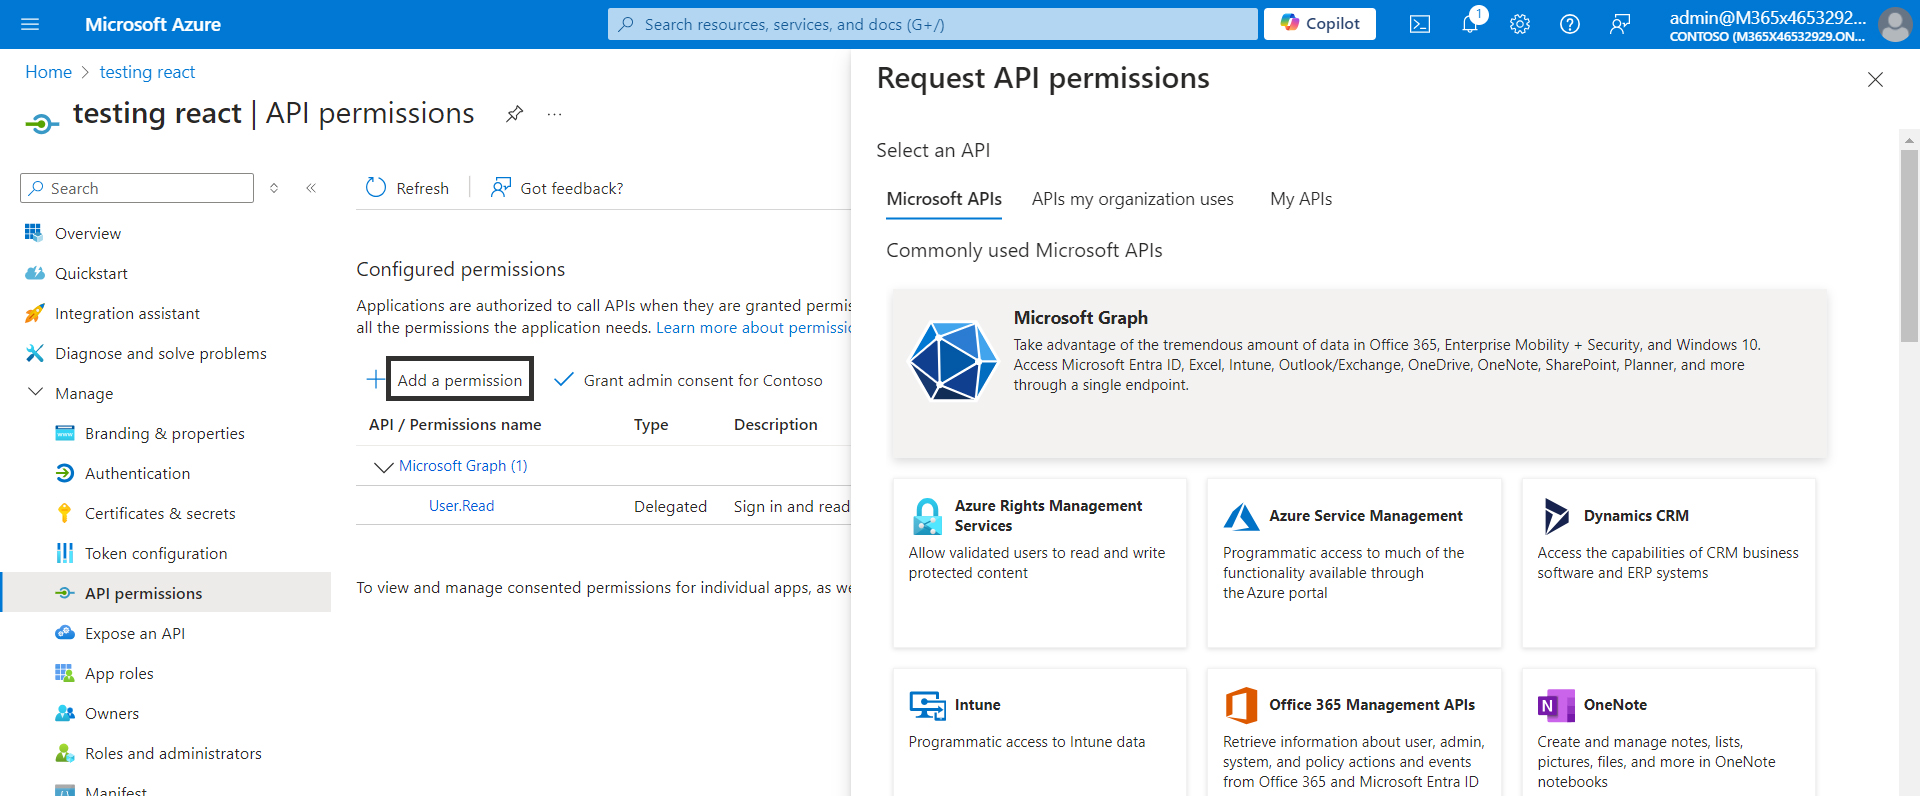Image resolution: width=1920 pixels, height=796 pixels.
Task: Open the more options ellipsis beside title
Action: click(x=554, y=114)
